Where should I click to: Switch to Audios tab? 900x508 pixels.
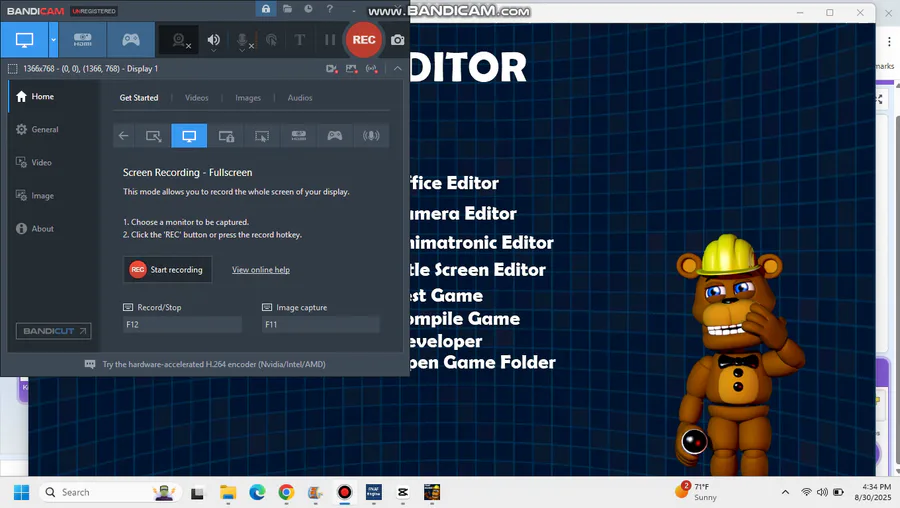click(300, 98)
